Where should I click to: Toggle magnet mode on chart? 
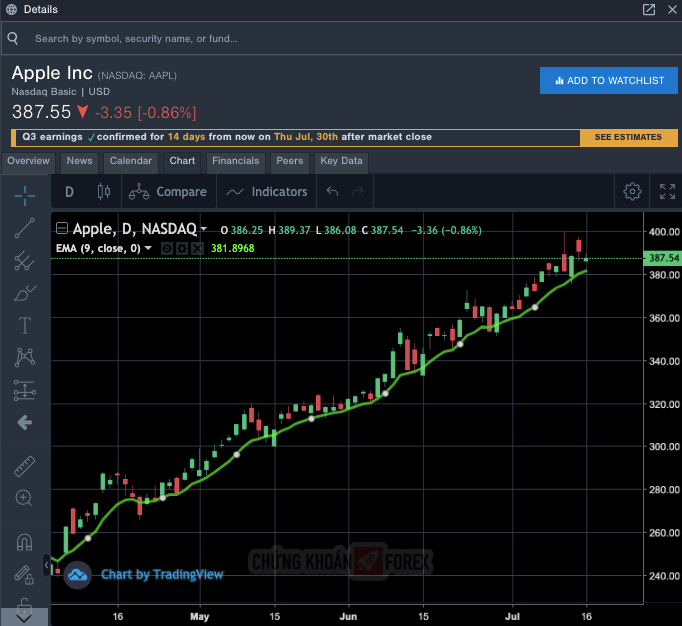(24, 542)
